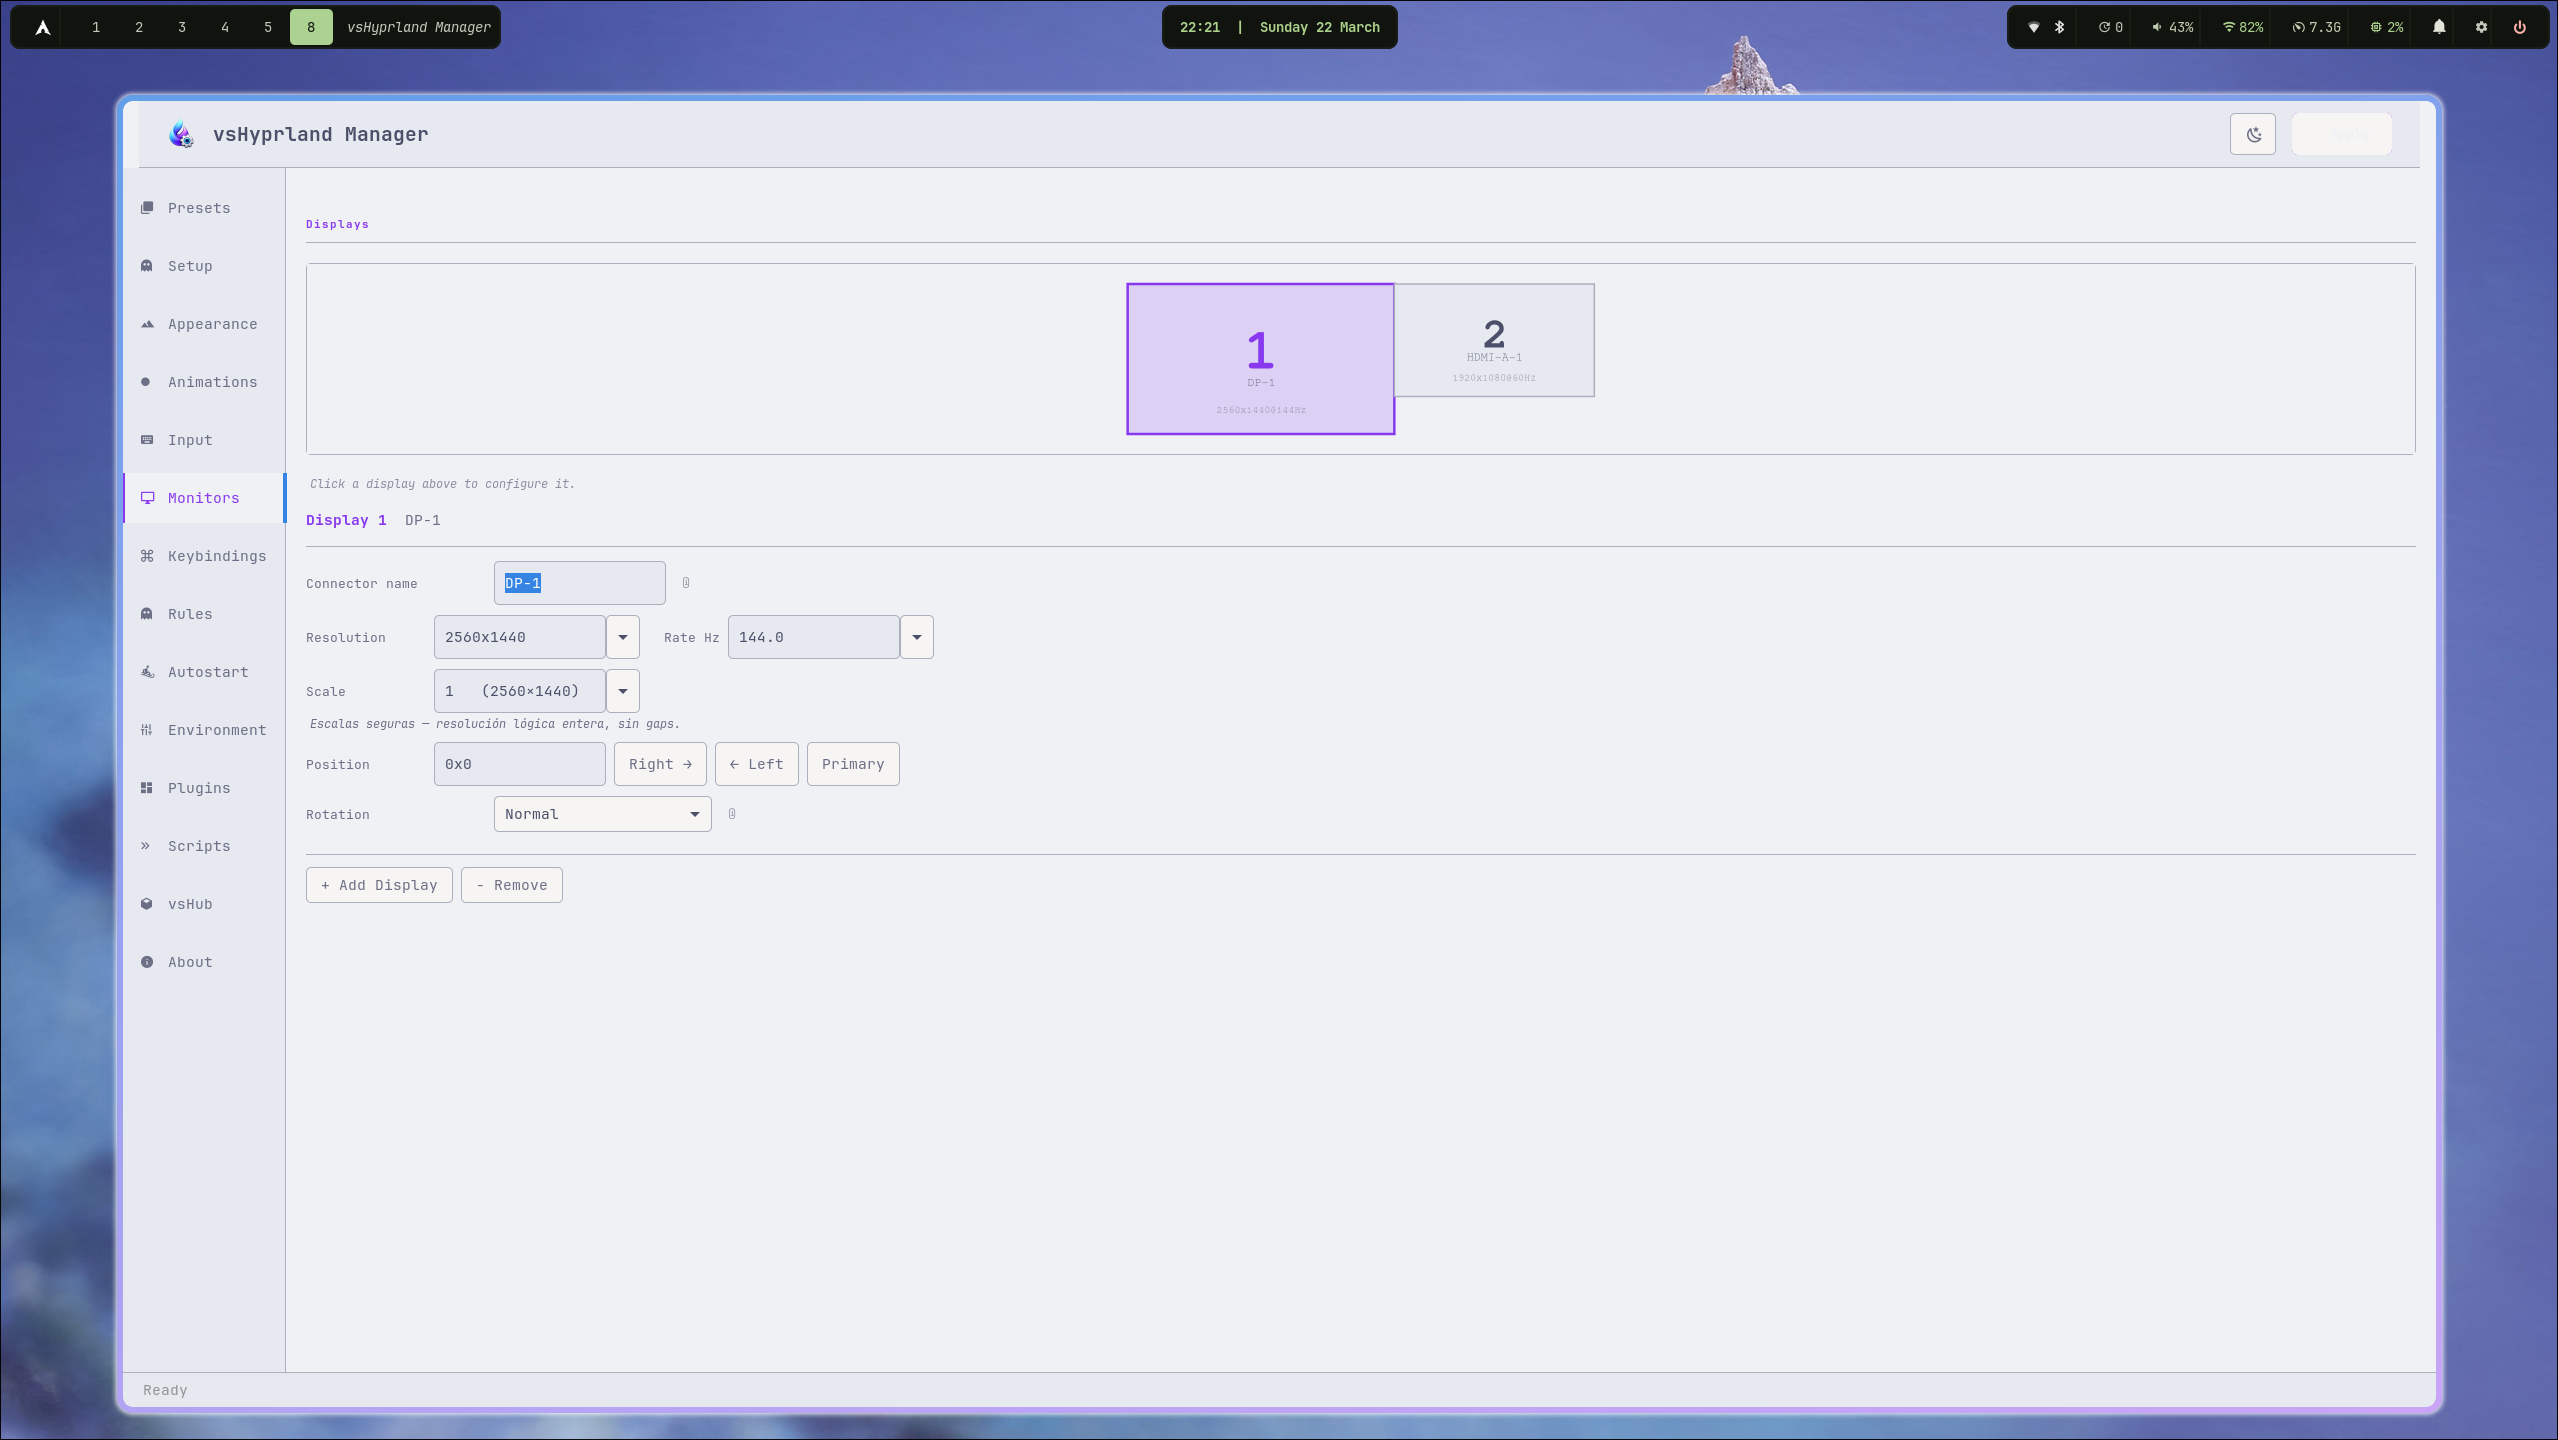Screen dimensions: 2558x1440
Task: Click the - Remove button
Action: [x=512, y=885]
